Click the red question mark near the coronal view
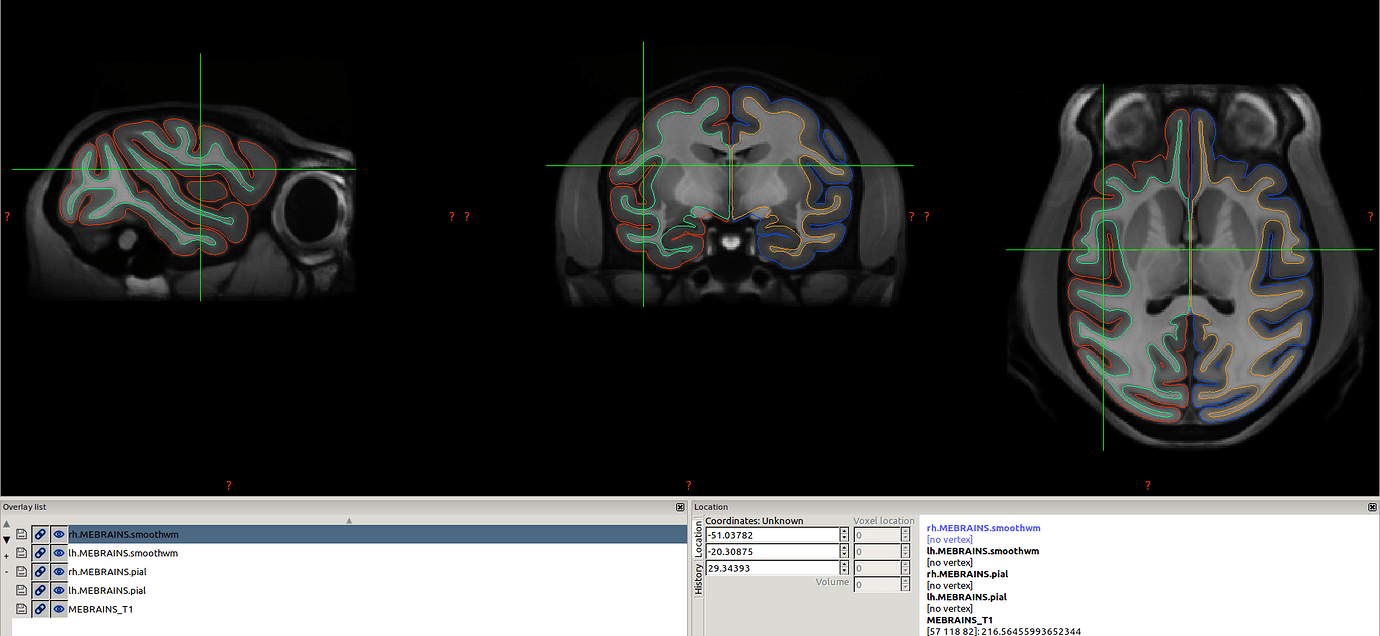The height and width of the screenshot is (636, 1380). pos(687,485)
